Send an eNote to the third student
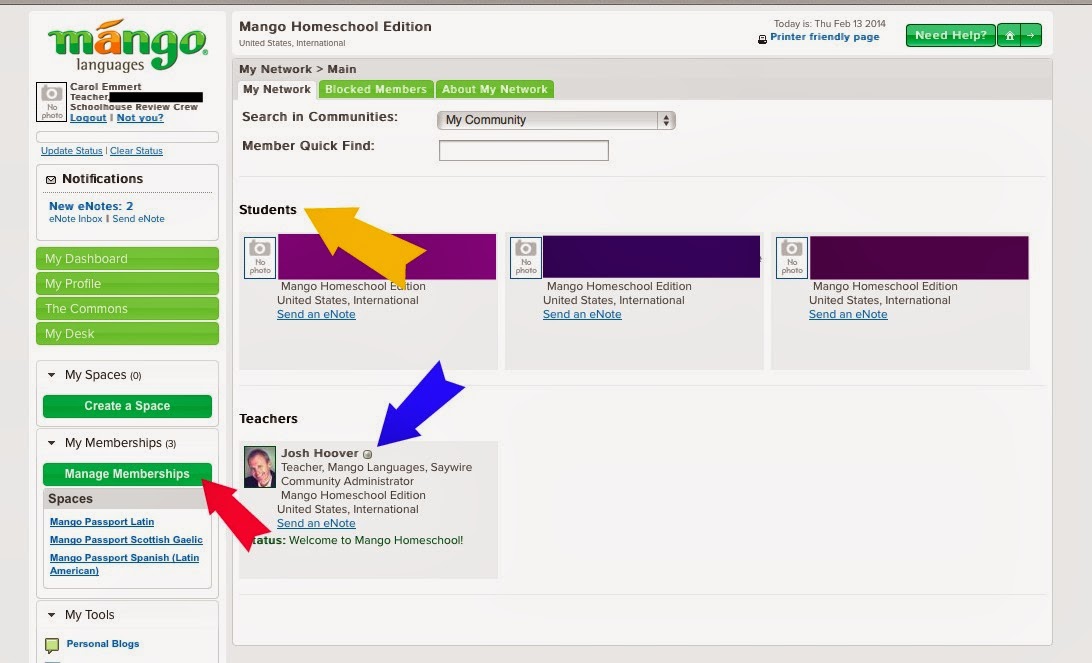This screenshot has width=1092, height=663. (848, 314)
